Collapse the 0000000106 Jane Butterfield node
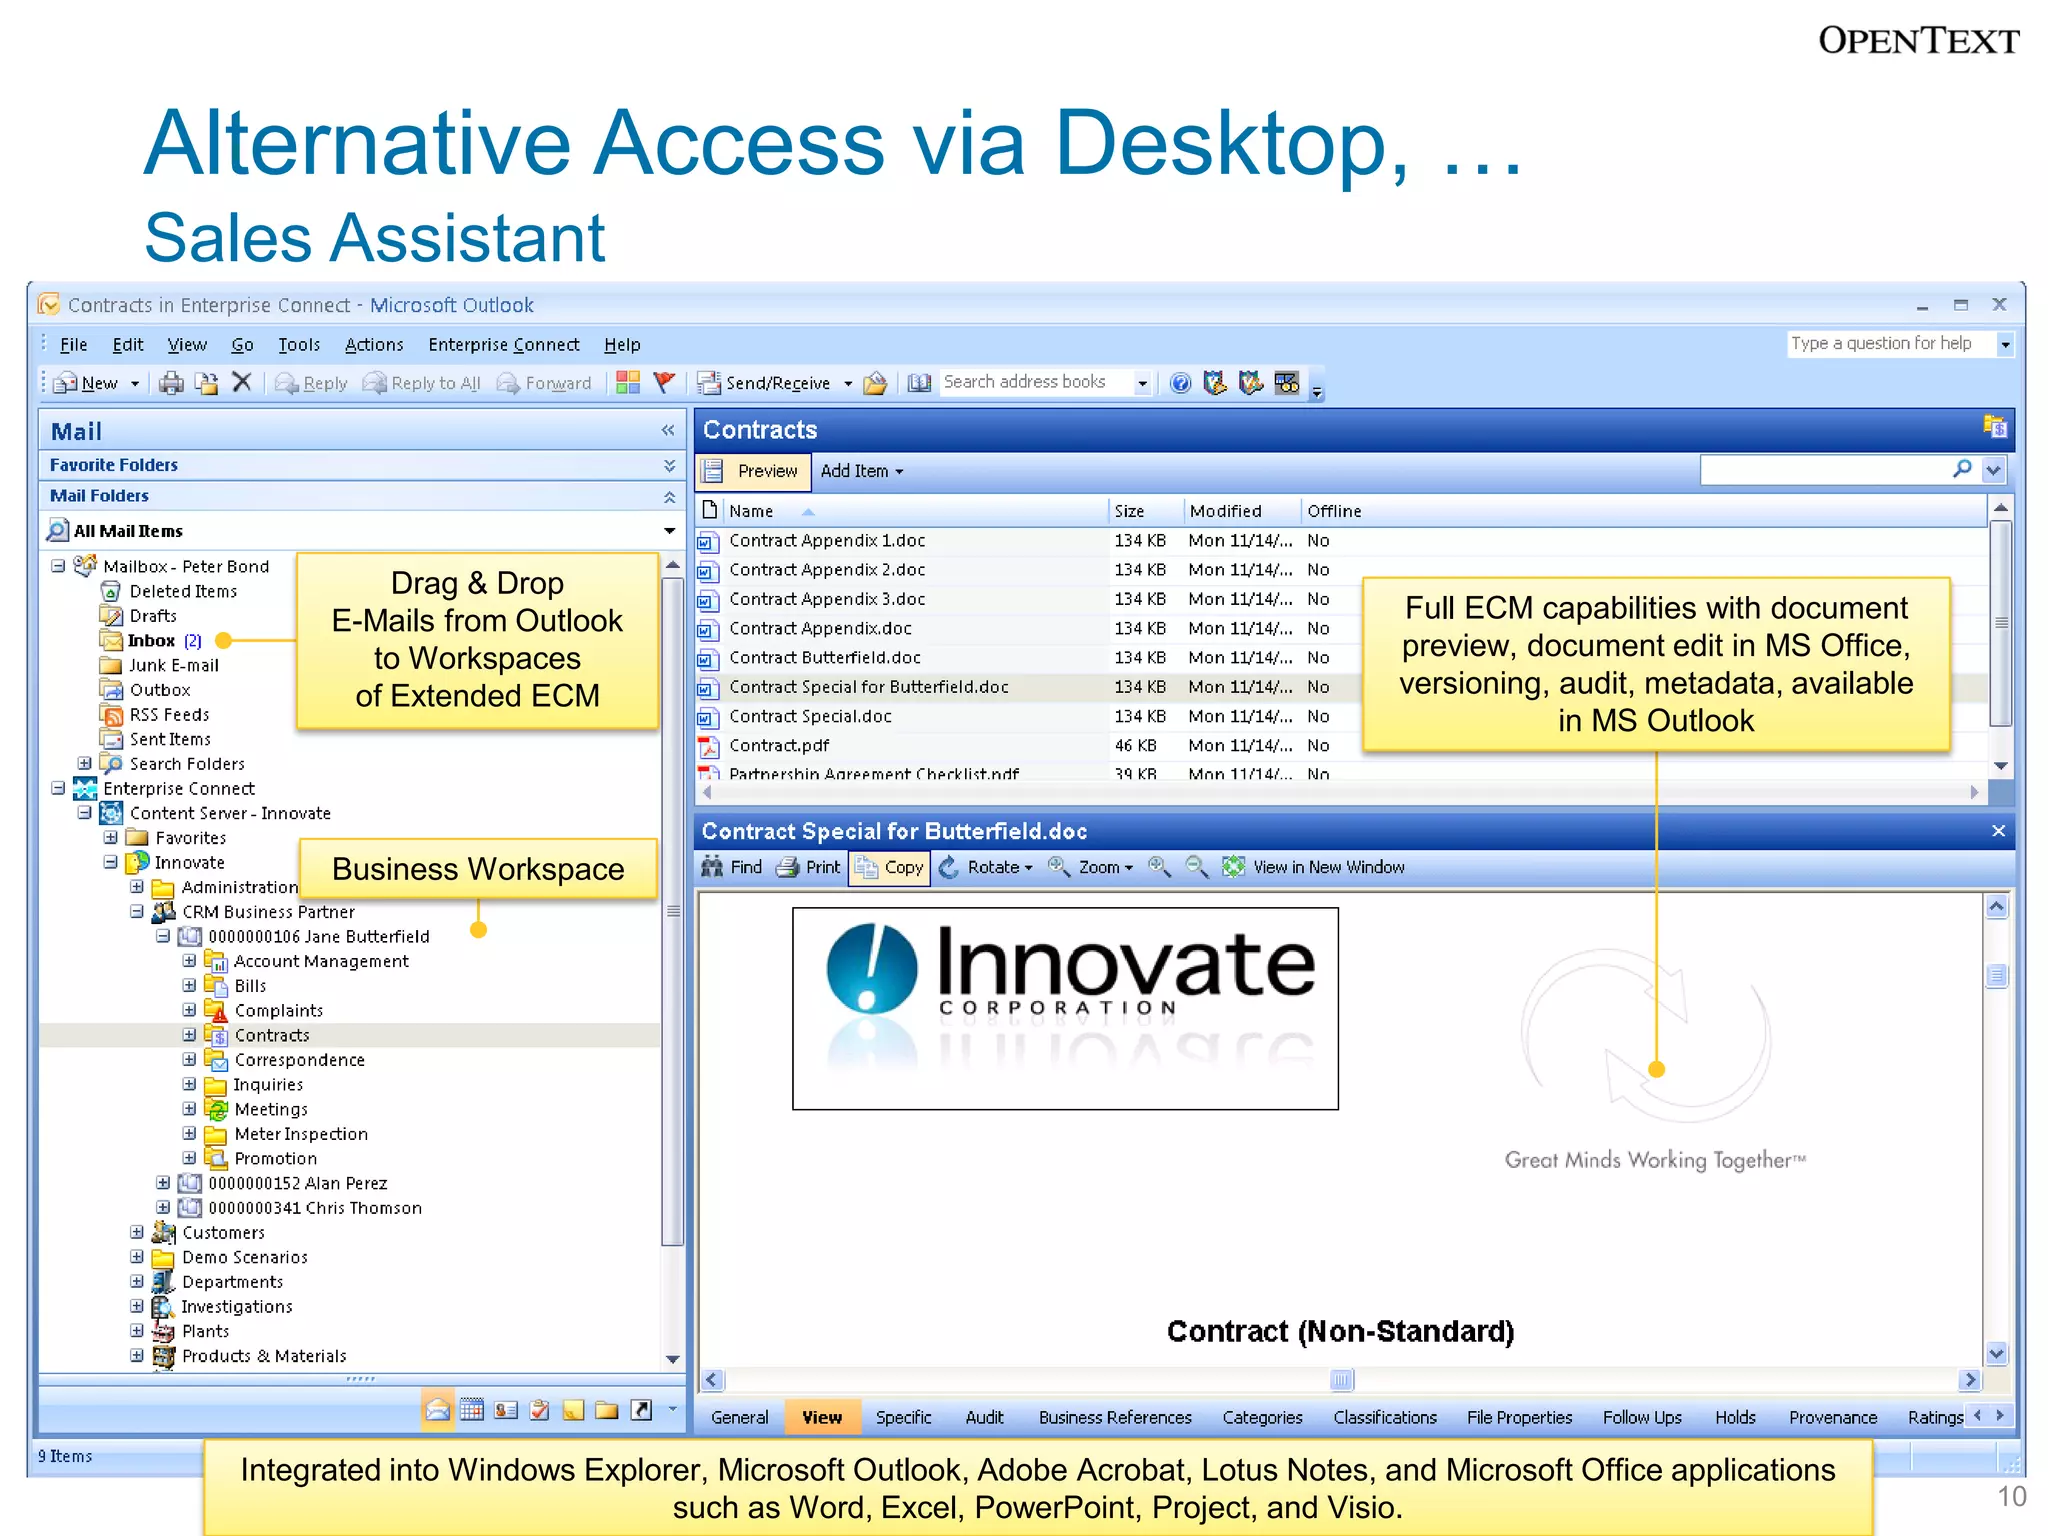The height and width of the screenshot is (1536, 2048). coord(162,937)
